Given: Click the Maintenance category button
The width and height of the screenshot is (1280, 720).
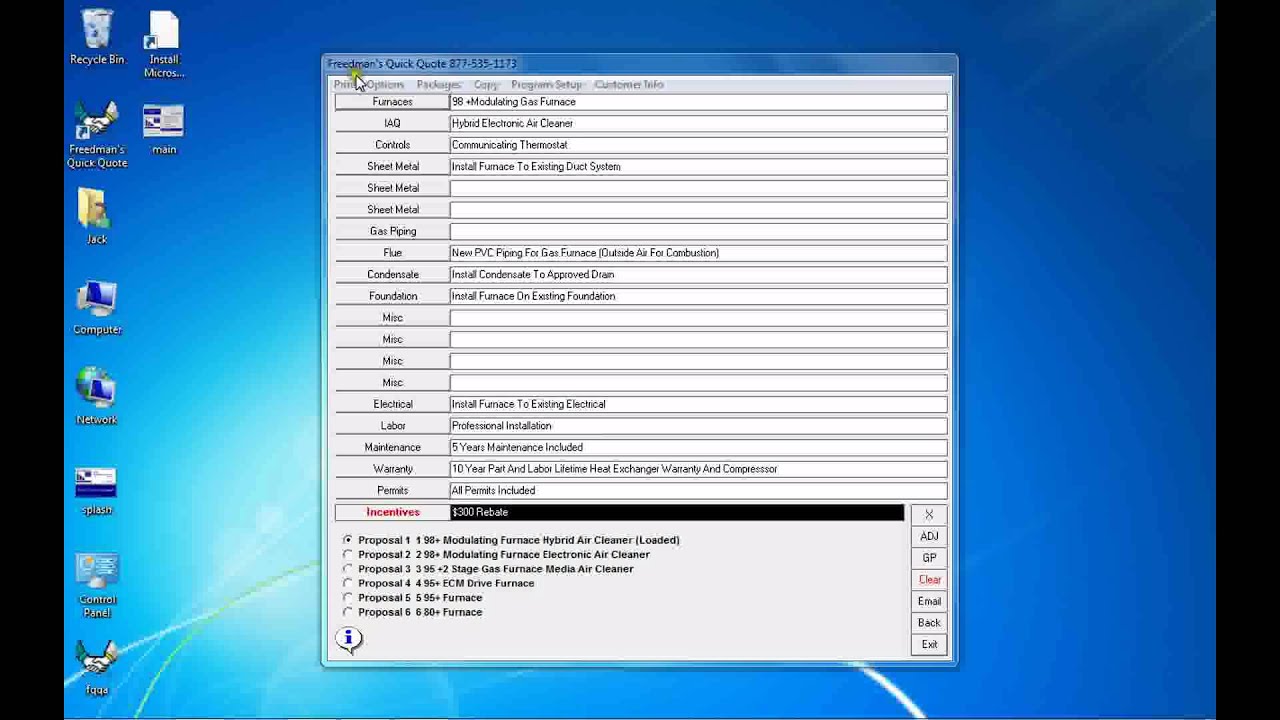Looking at the screenshot, I should [x=392, y=447].
